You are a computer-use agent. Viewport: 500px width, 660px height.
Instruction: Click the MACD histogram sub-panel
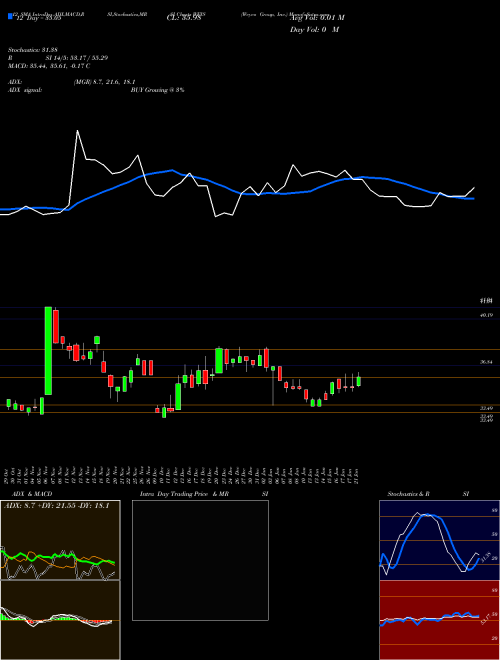[x=60, y=620]
